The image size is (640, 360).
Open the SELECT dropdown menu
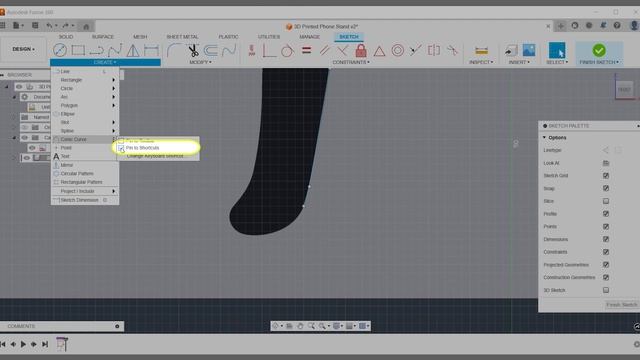tap(557, 62)
